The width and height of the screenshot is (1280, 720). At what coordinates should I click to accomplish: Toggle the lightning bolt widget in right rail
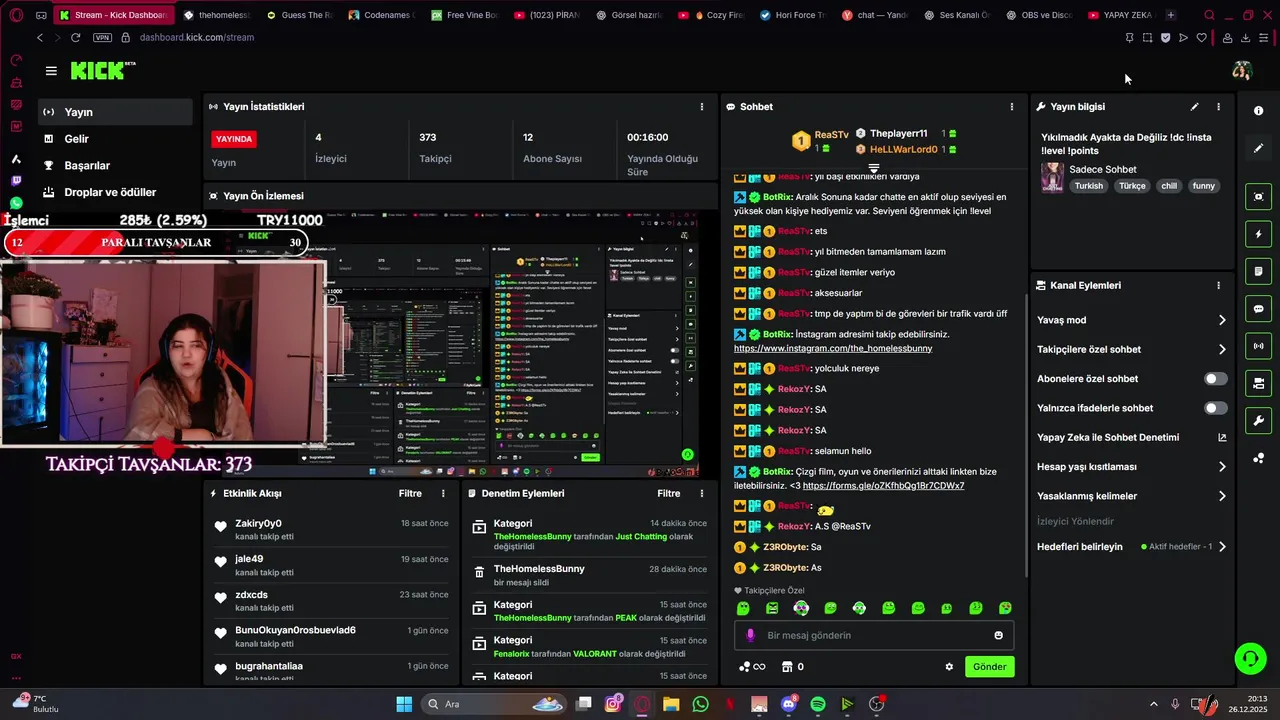[x=1258, y=234]
